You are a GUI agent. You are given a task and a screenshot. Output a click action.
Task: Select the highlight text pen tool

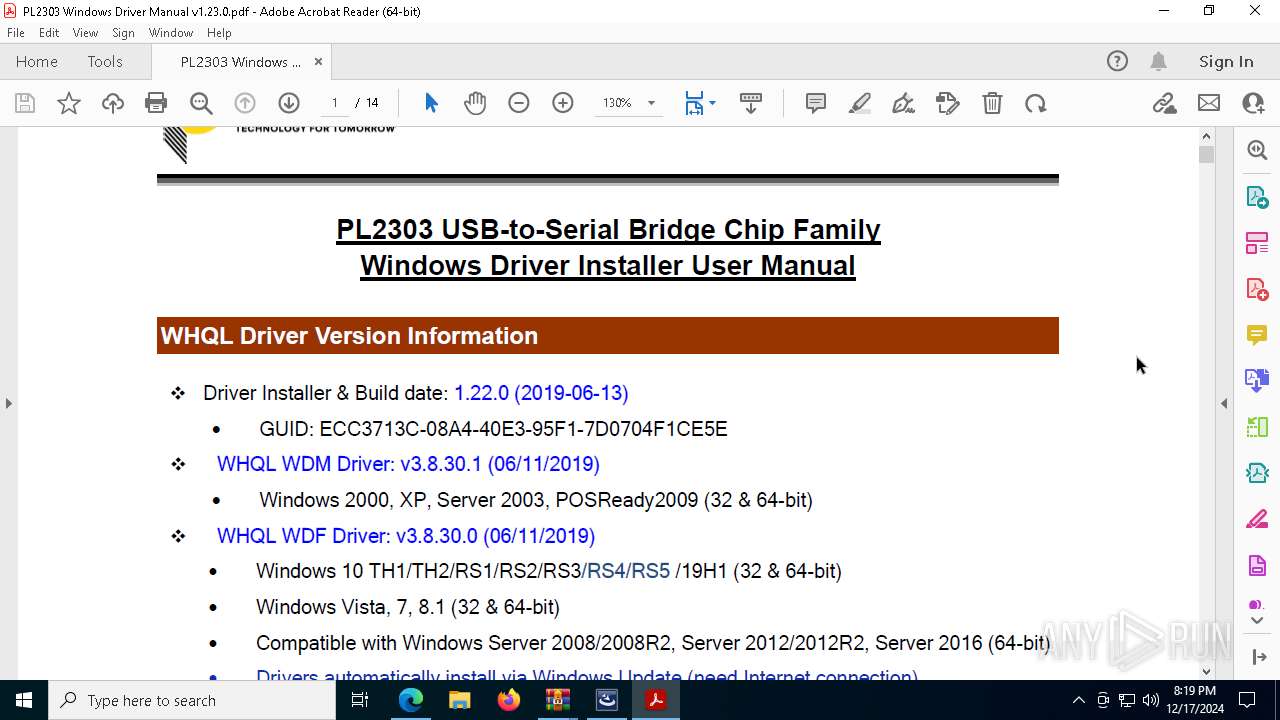[860, 103]
